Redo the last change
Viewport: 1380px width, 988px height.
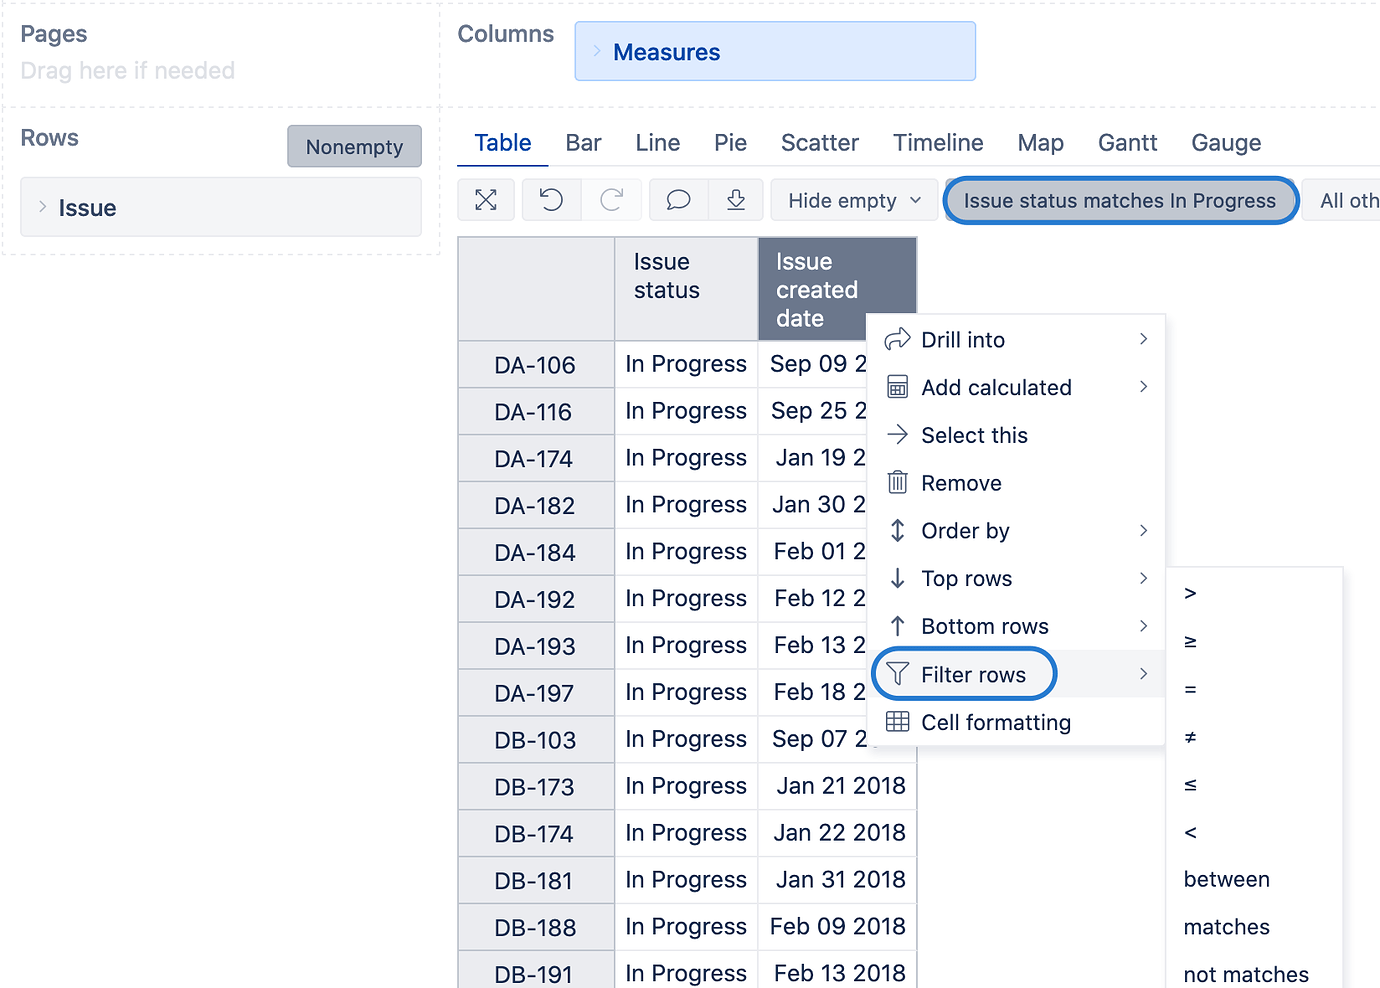coord(612,199)
